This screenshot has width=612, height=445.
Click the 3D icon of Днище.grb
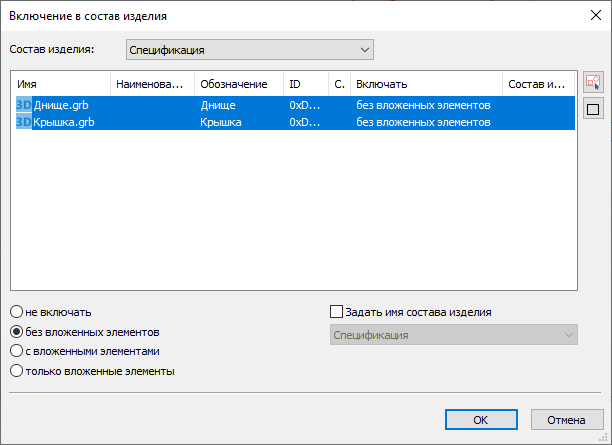pos(24,104)
